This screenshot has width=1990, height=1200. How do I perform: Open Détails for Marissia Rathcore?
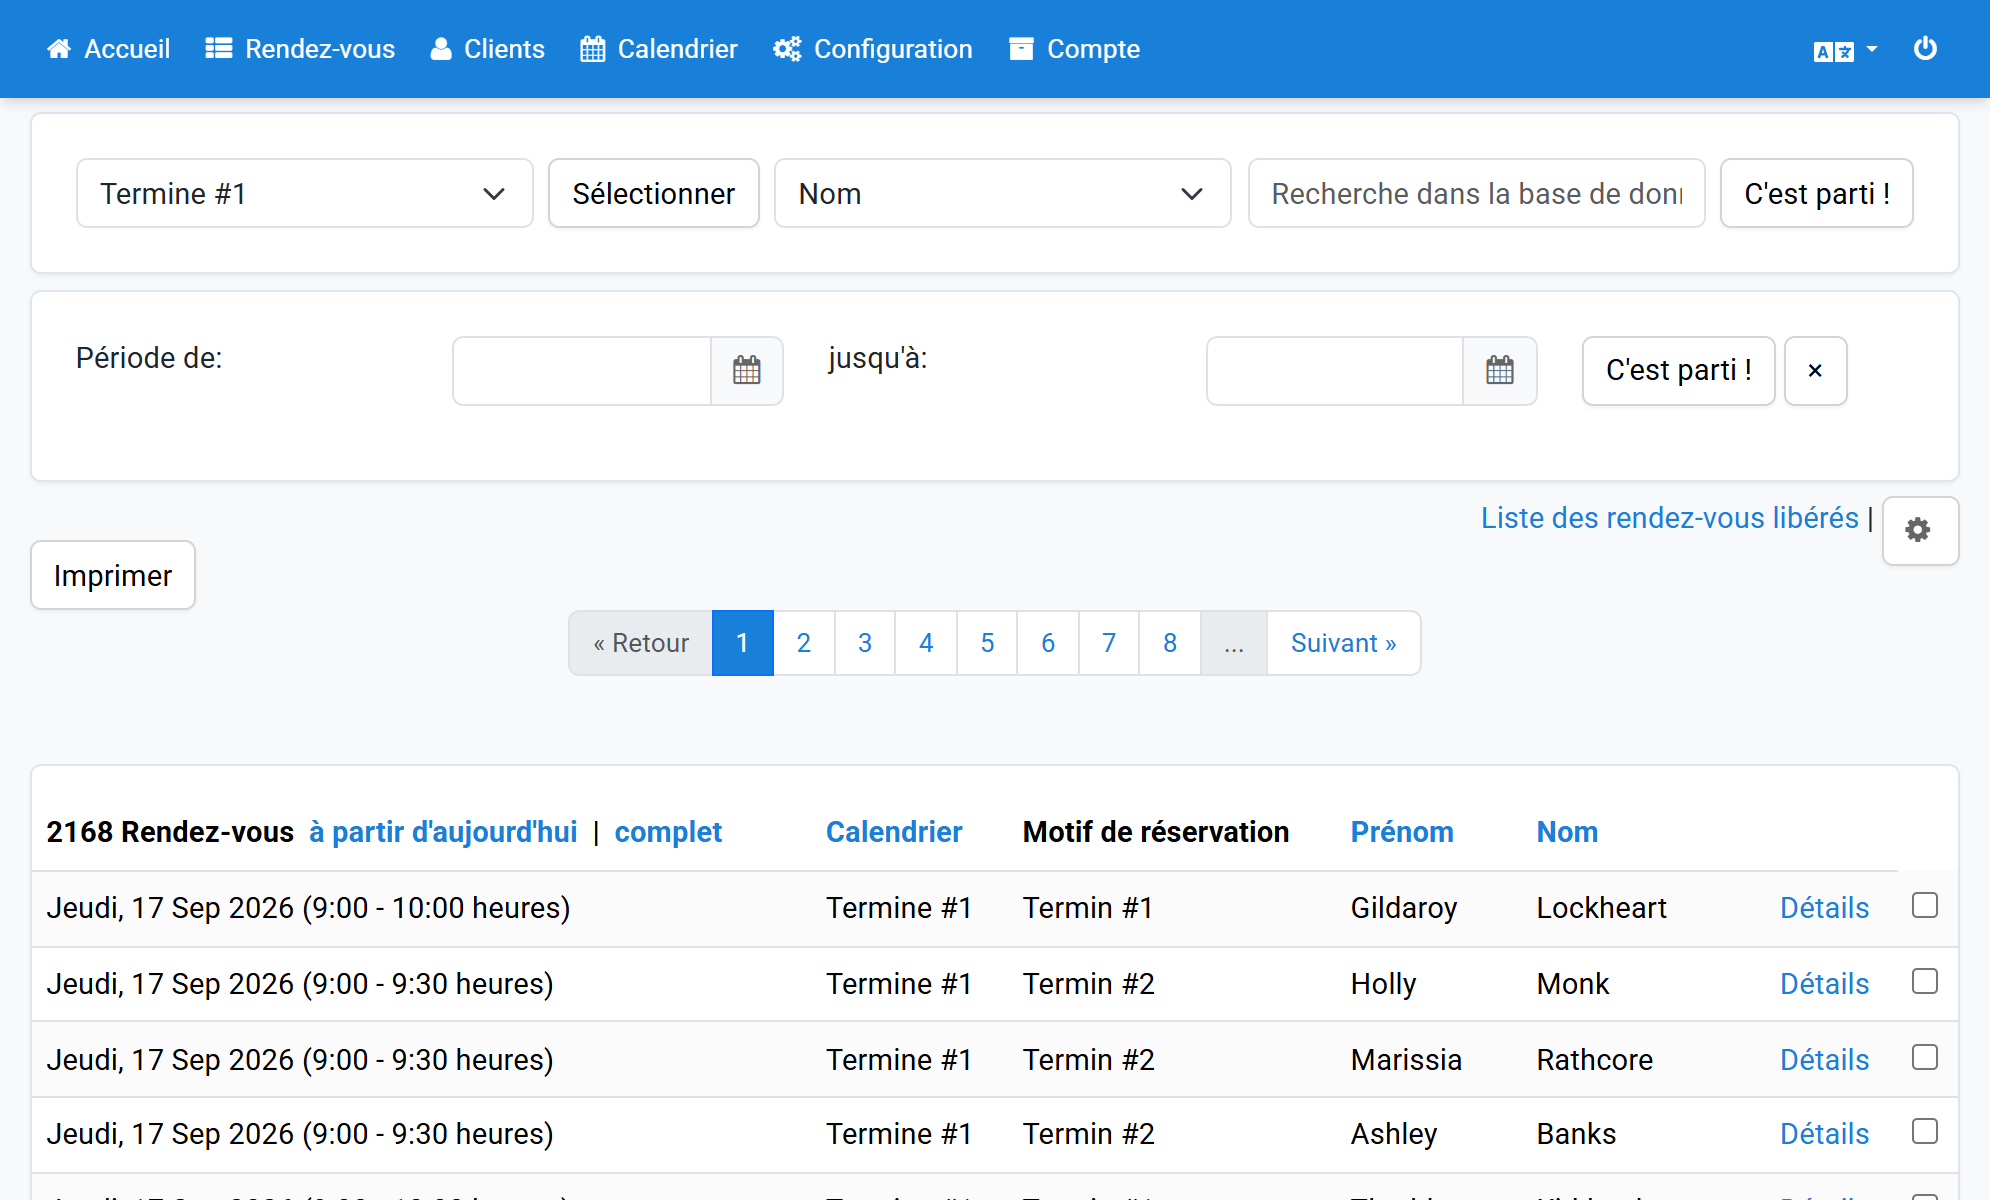click(1824, 1059)
